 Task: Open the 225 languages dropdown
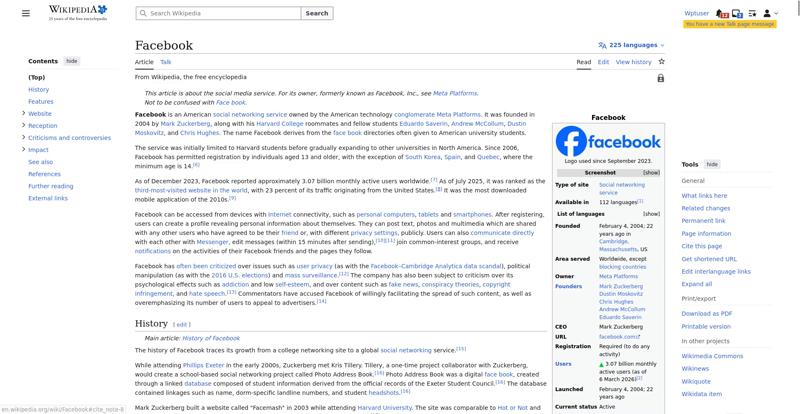point(631,45)
